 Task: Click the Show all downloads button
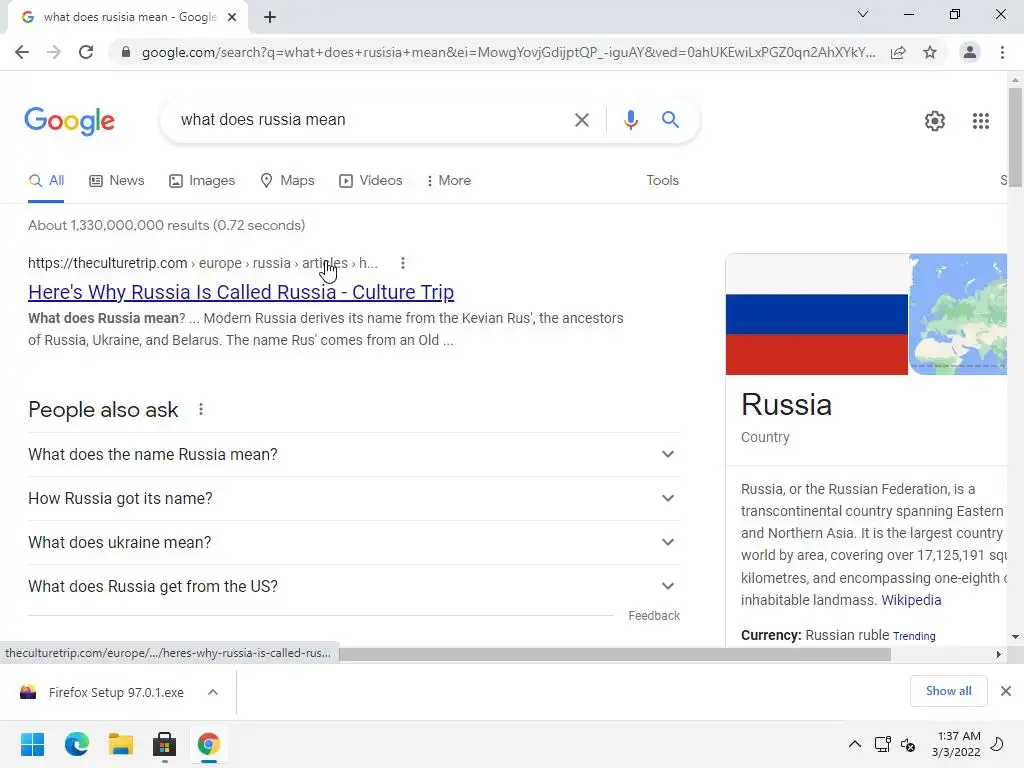pos(948,691)
